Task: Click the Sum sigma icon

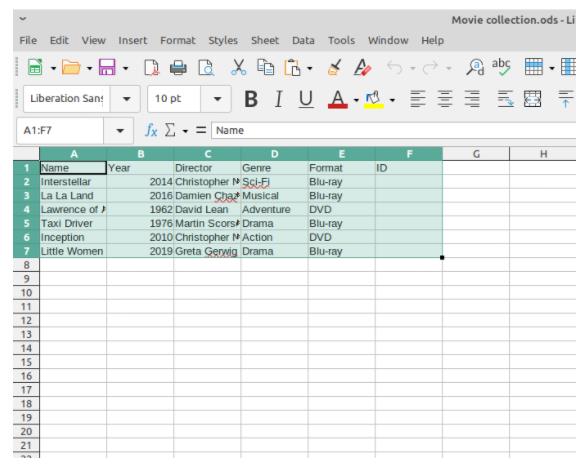Action: tap(170, 131)
